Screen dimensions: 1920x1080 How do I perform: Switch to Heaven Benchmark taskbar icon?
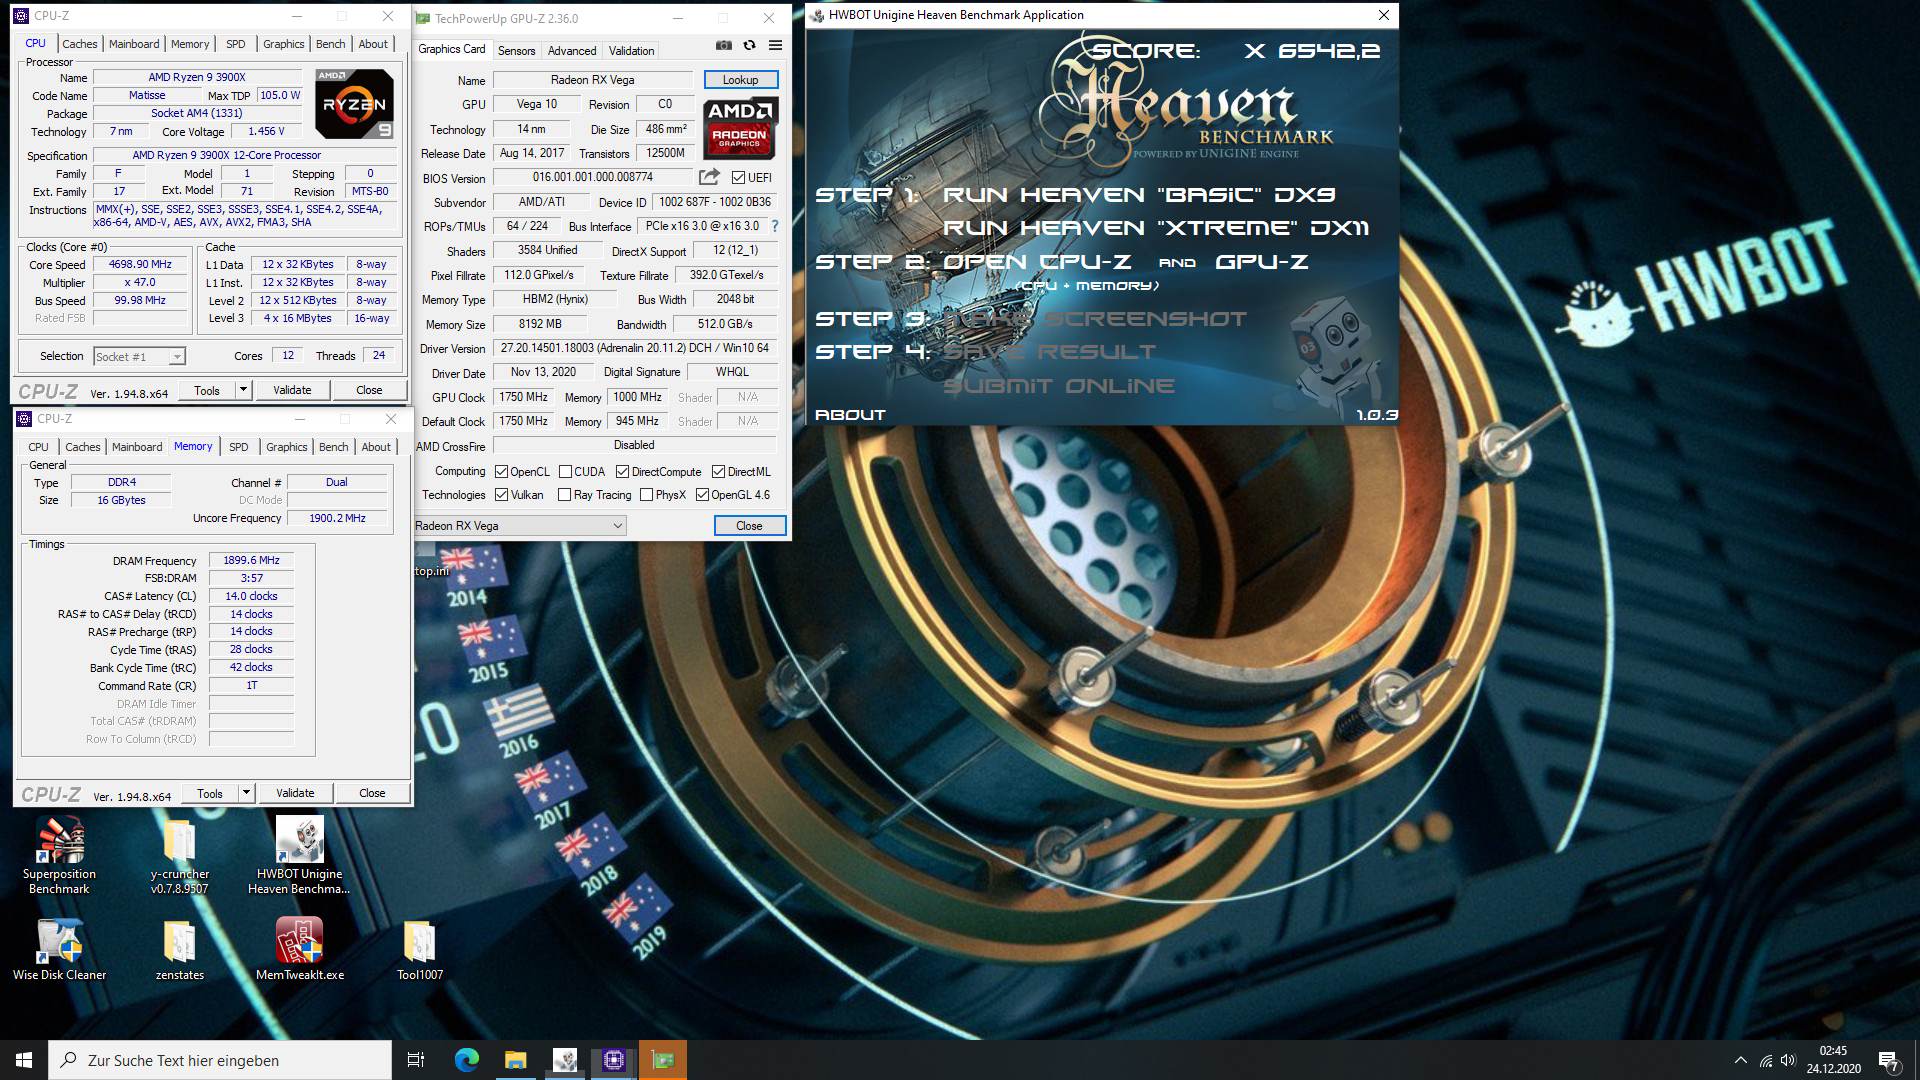click(x=564, y=1060)
